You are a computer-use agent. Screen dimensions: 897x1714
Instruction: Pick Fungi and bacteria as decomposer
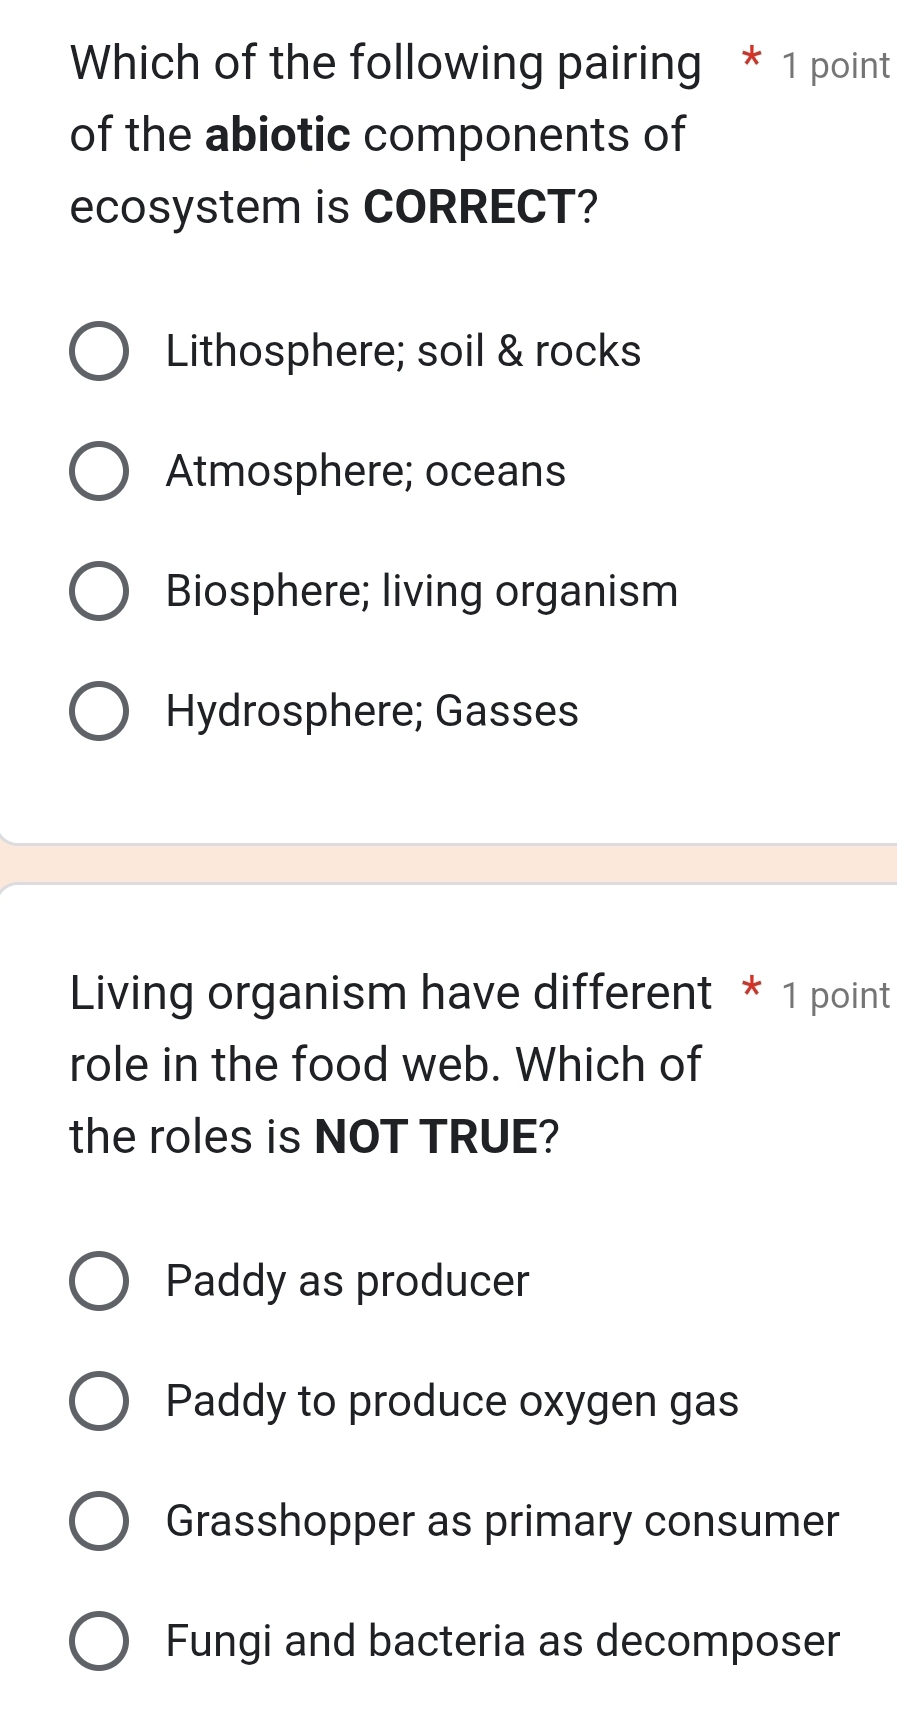click(98, 1641)
